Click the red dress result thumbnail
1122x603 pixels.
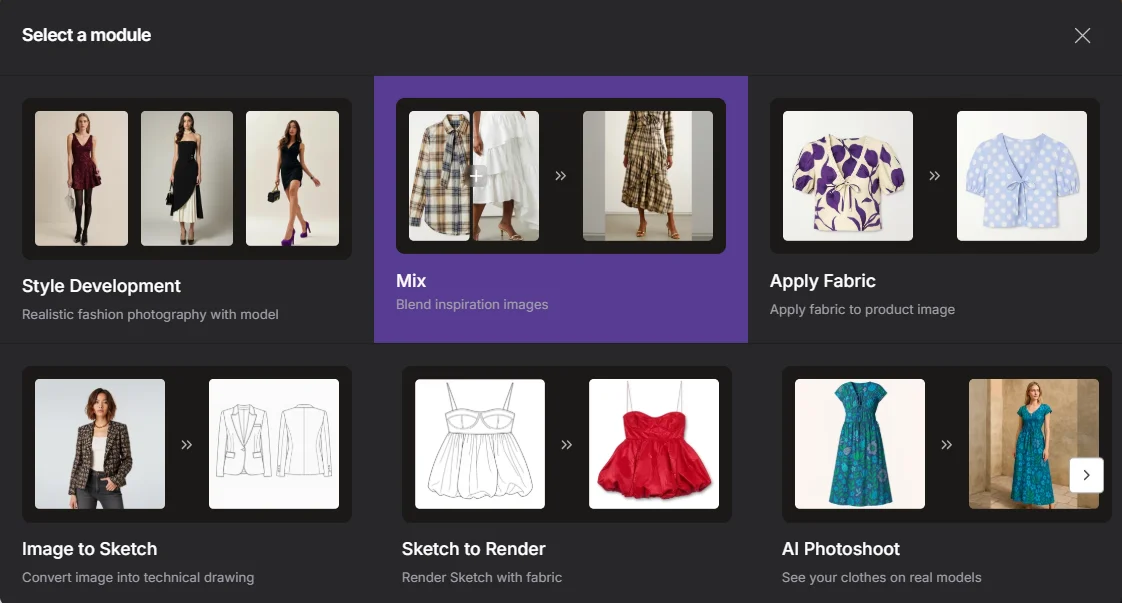(x=654, y=444)
